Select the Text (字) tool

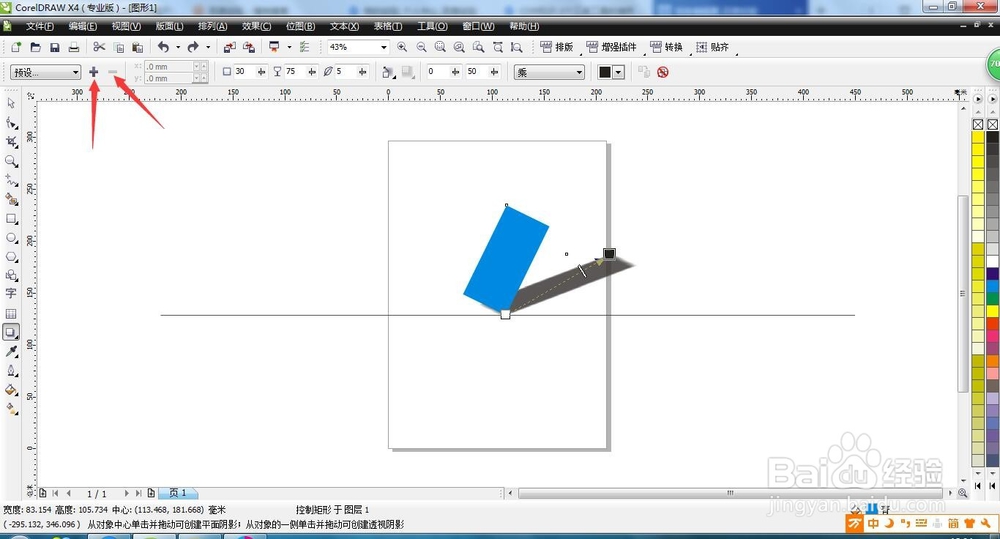[x=11, y=294]
